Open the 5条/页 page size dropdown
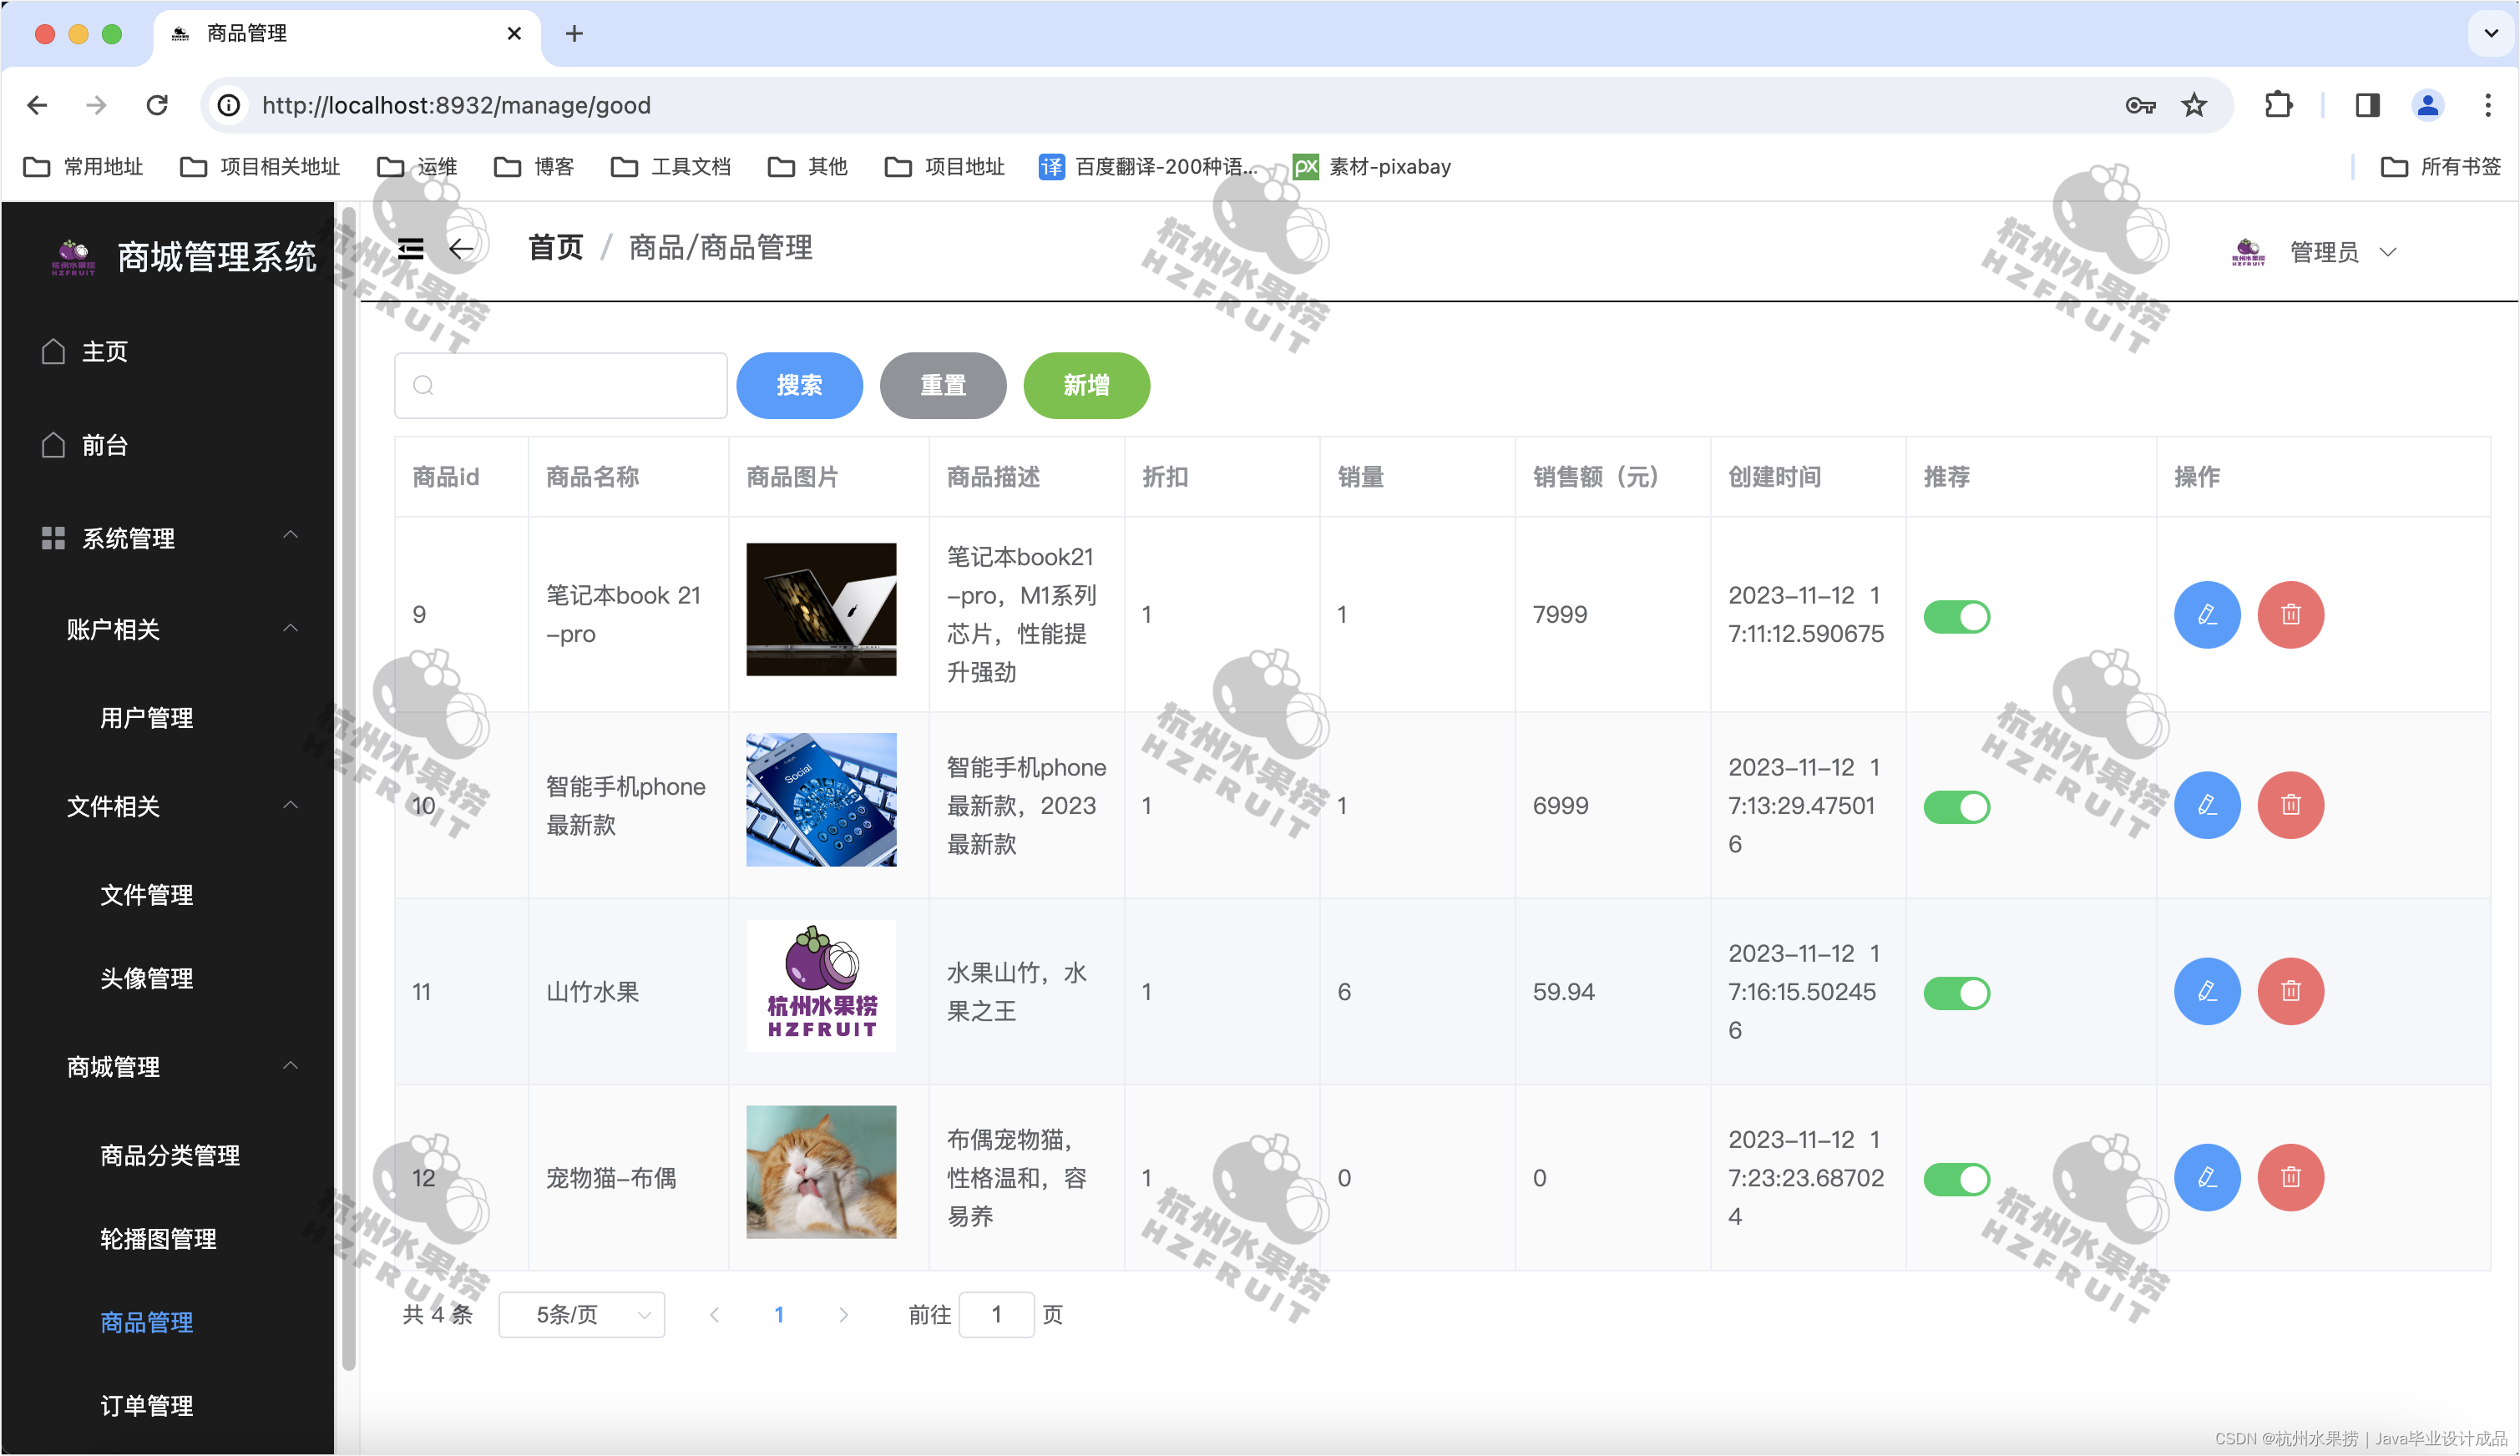The height and width of the screenshot is (1456, 2520). click(x=582, y=1314)
